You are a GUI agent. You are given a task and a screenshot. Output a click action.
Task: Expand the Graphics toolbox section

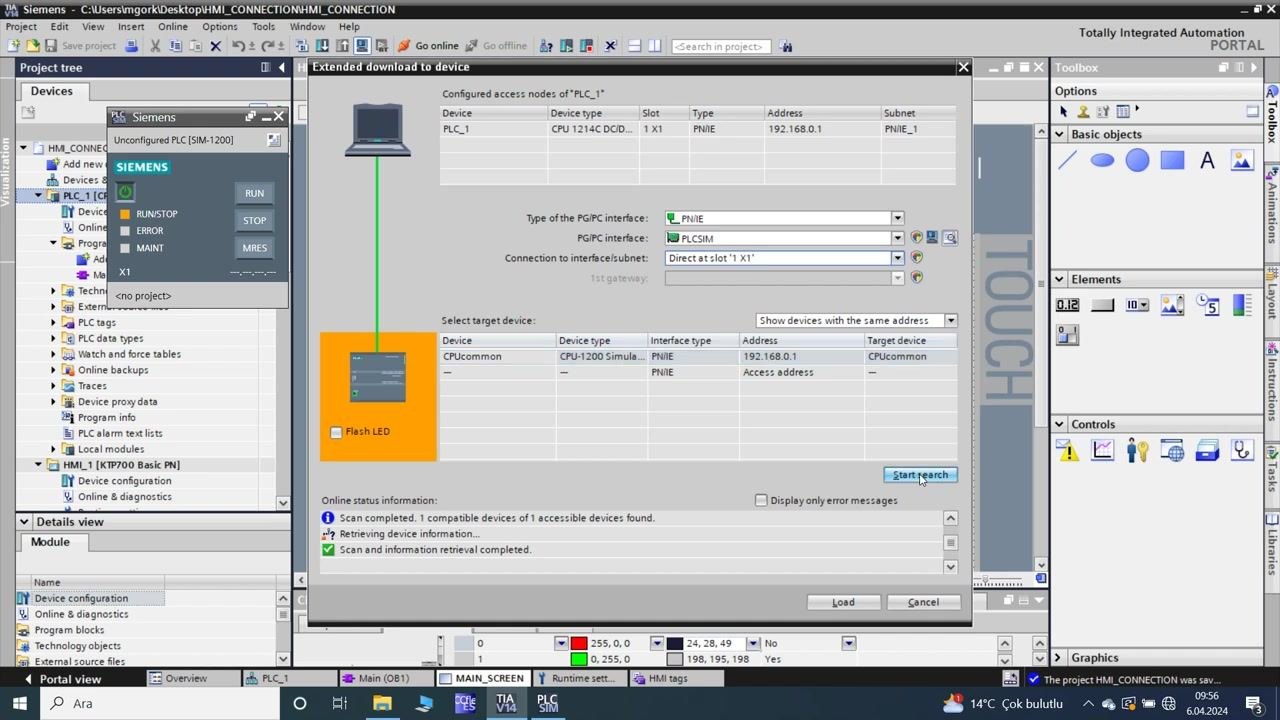click(x=1059, y=658)
